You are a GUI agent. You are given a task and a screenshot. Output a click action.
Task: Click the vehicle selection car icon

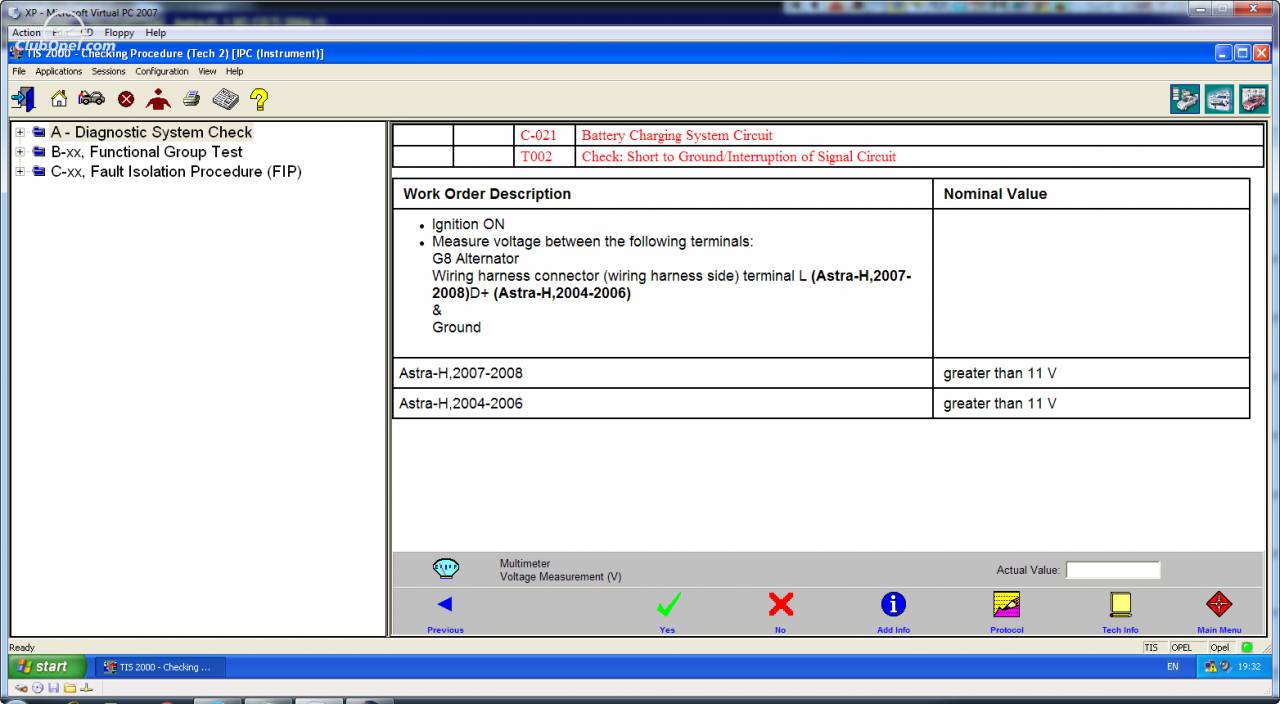tap(91, 99)
